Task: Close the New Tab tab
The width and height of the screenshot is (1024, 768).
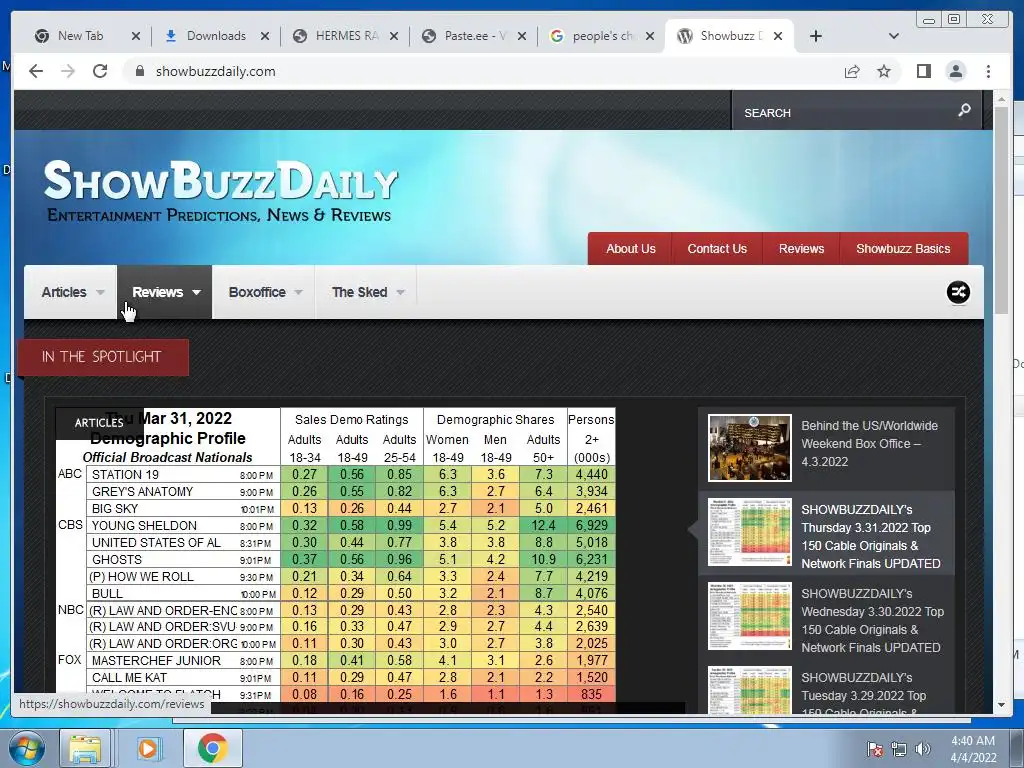Action: coord(136,36)
